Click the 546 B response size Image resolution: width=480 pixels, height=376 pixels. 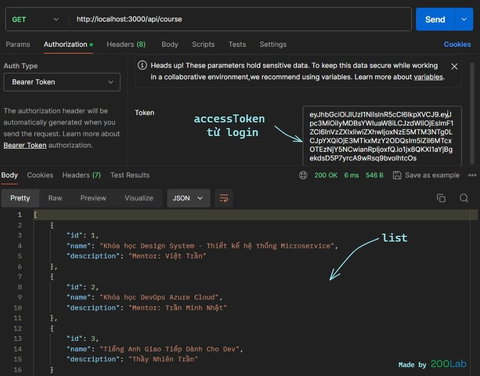(x=374, y=175)
